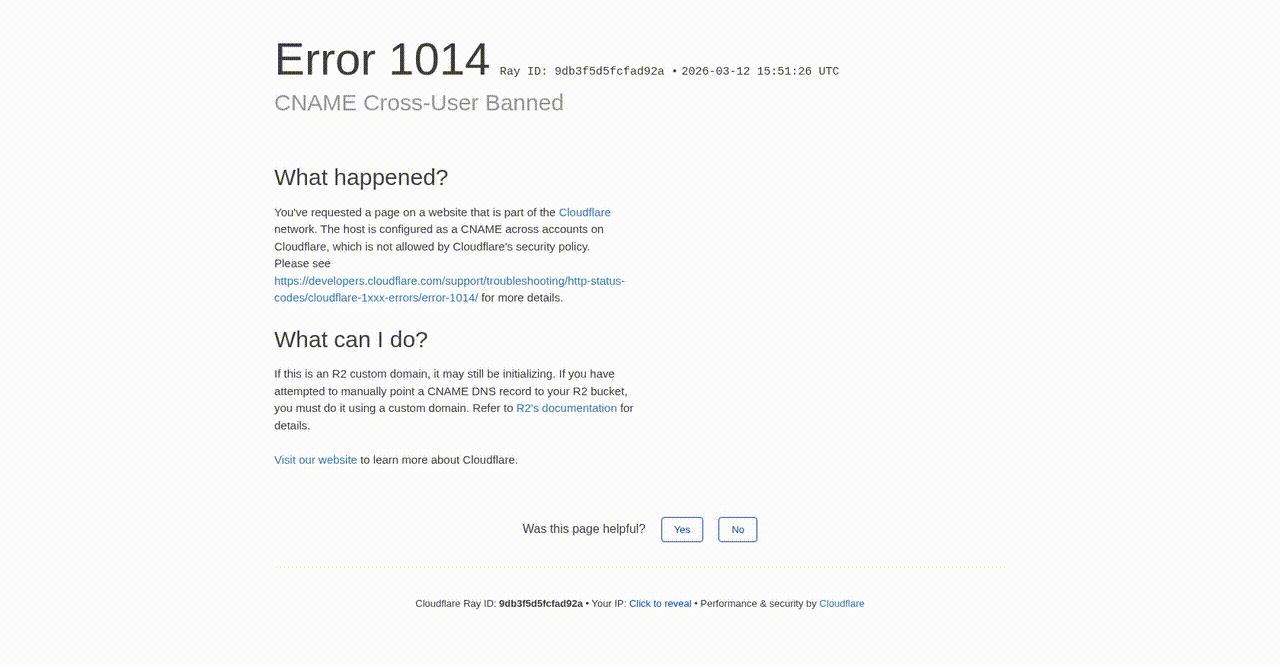Open R2's documentation link
The width and height of the screenshot is (1280, 667).
[x=566, y=408]
